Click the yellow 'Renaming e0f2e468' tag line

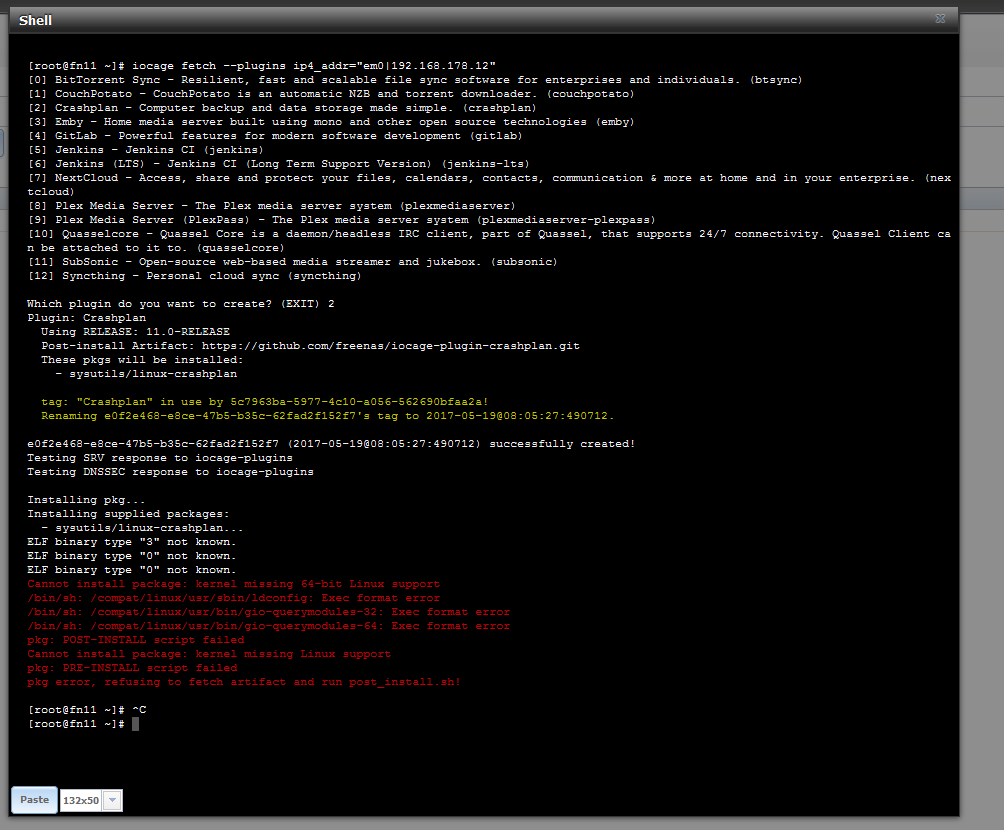click(327, 416)
